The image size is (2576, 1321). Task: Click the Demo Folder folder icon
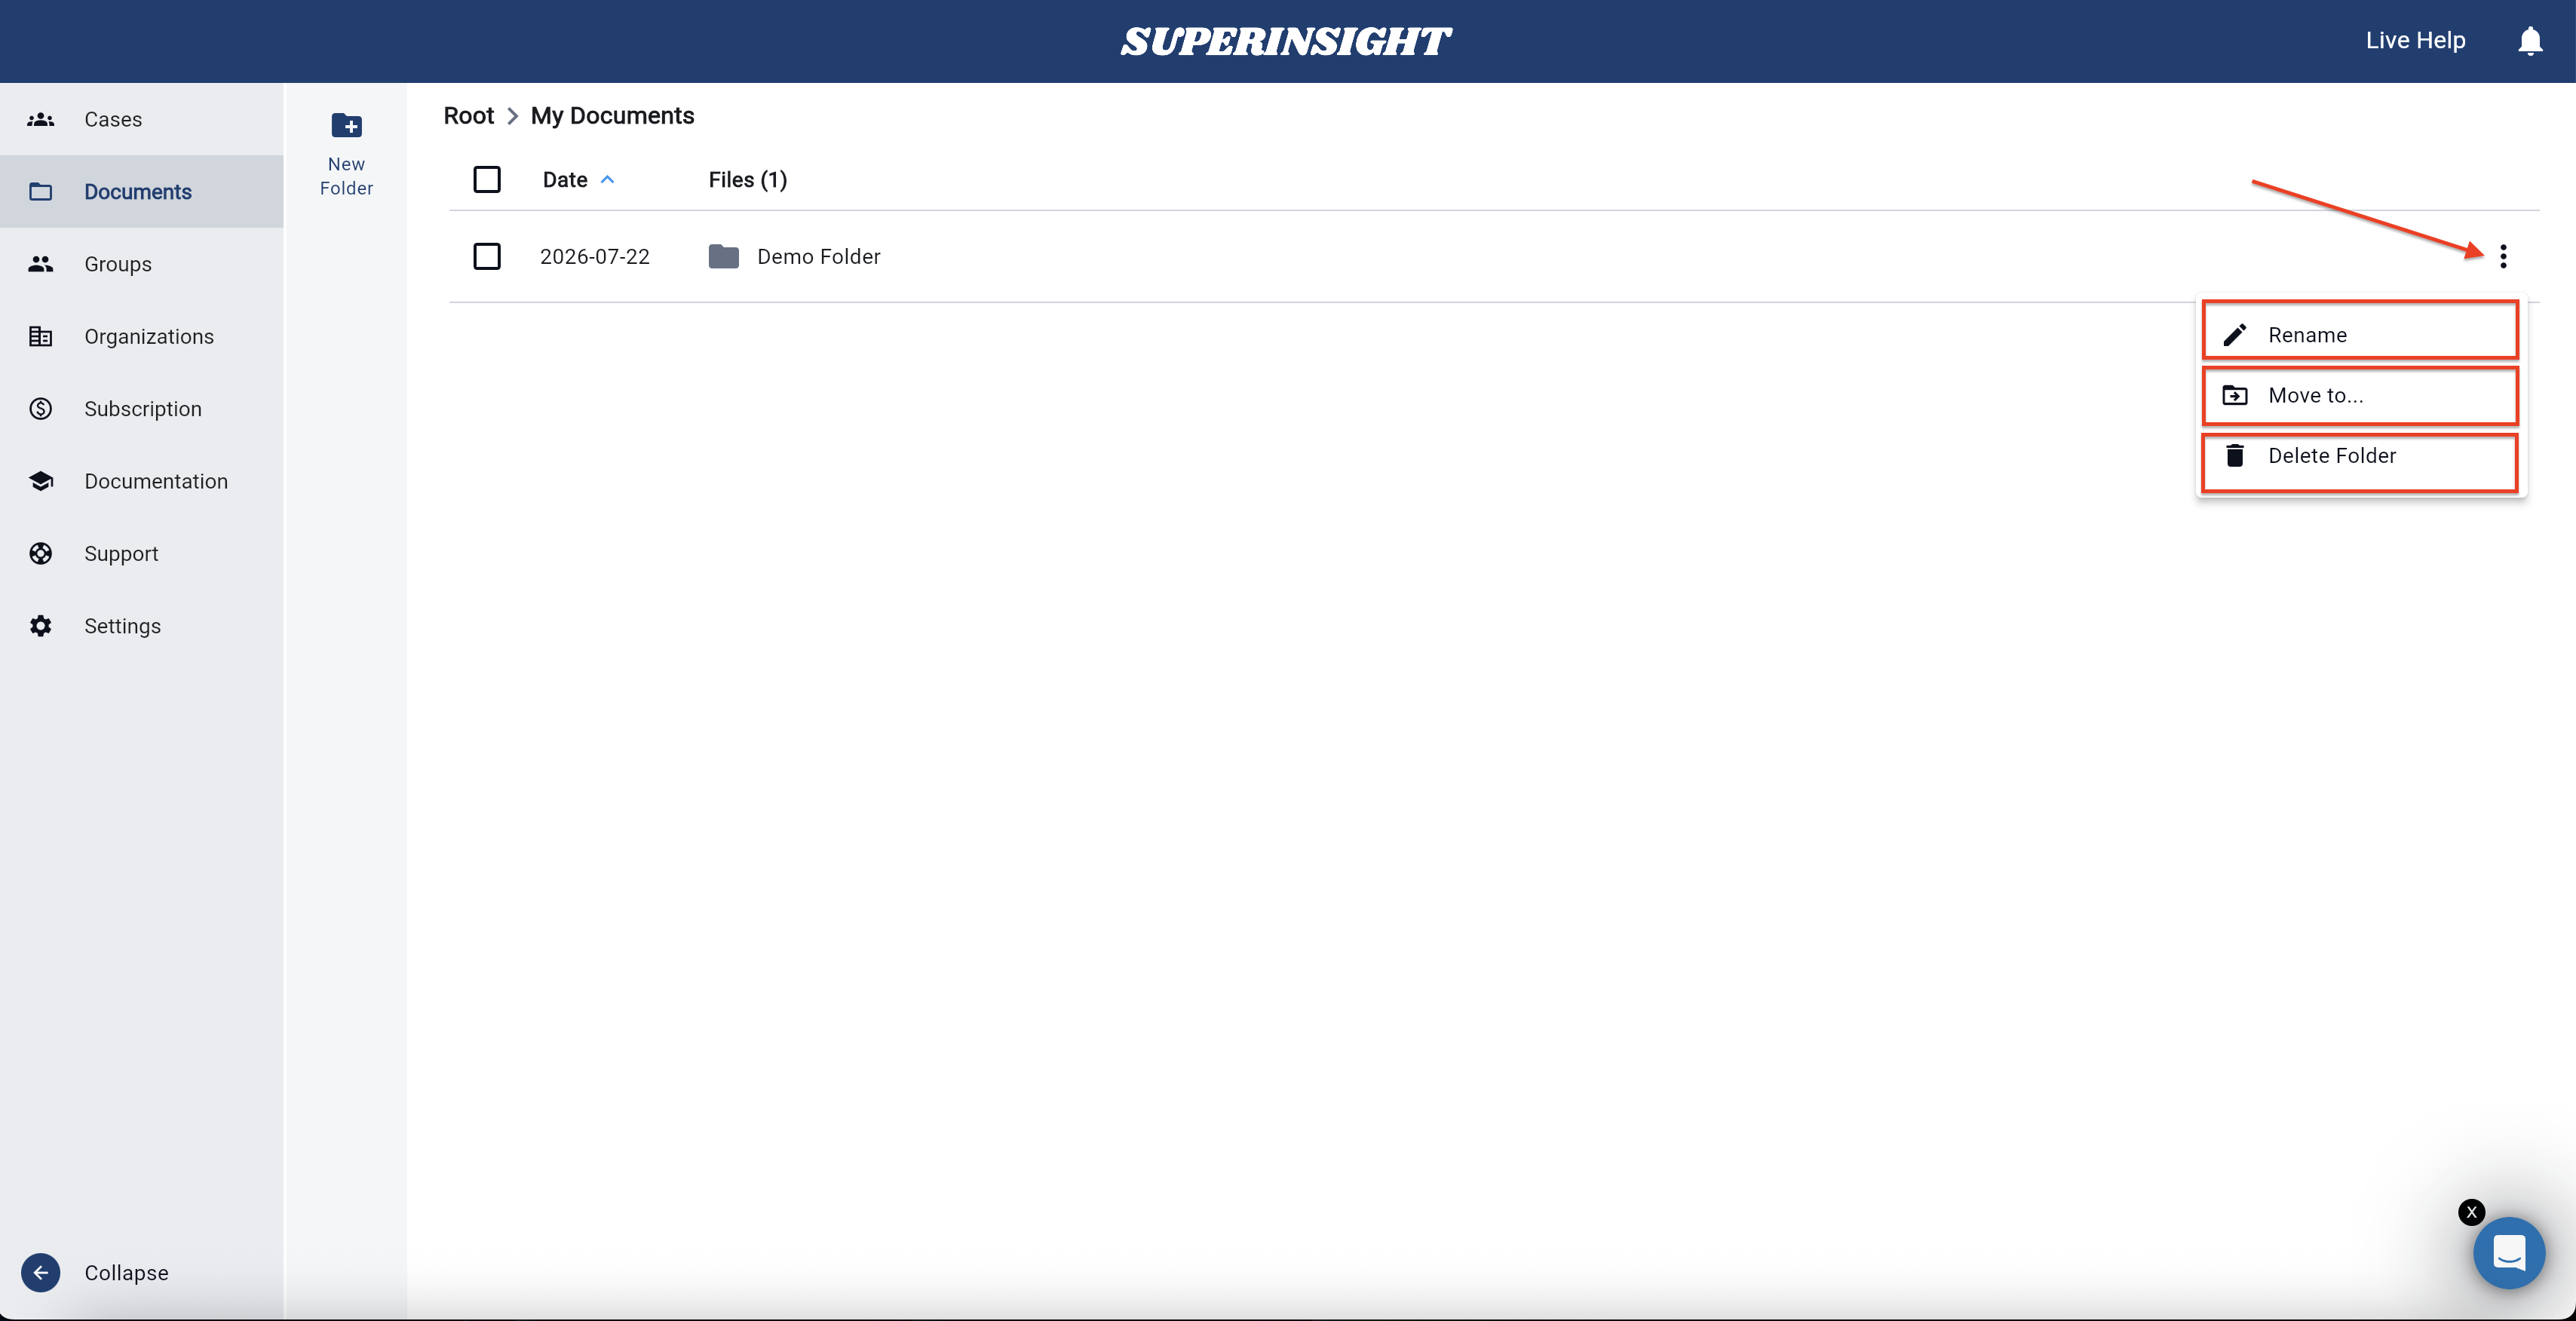click(x=724, y=257)
